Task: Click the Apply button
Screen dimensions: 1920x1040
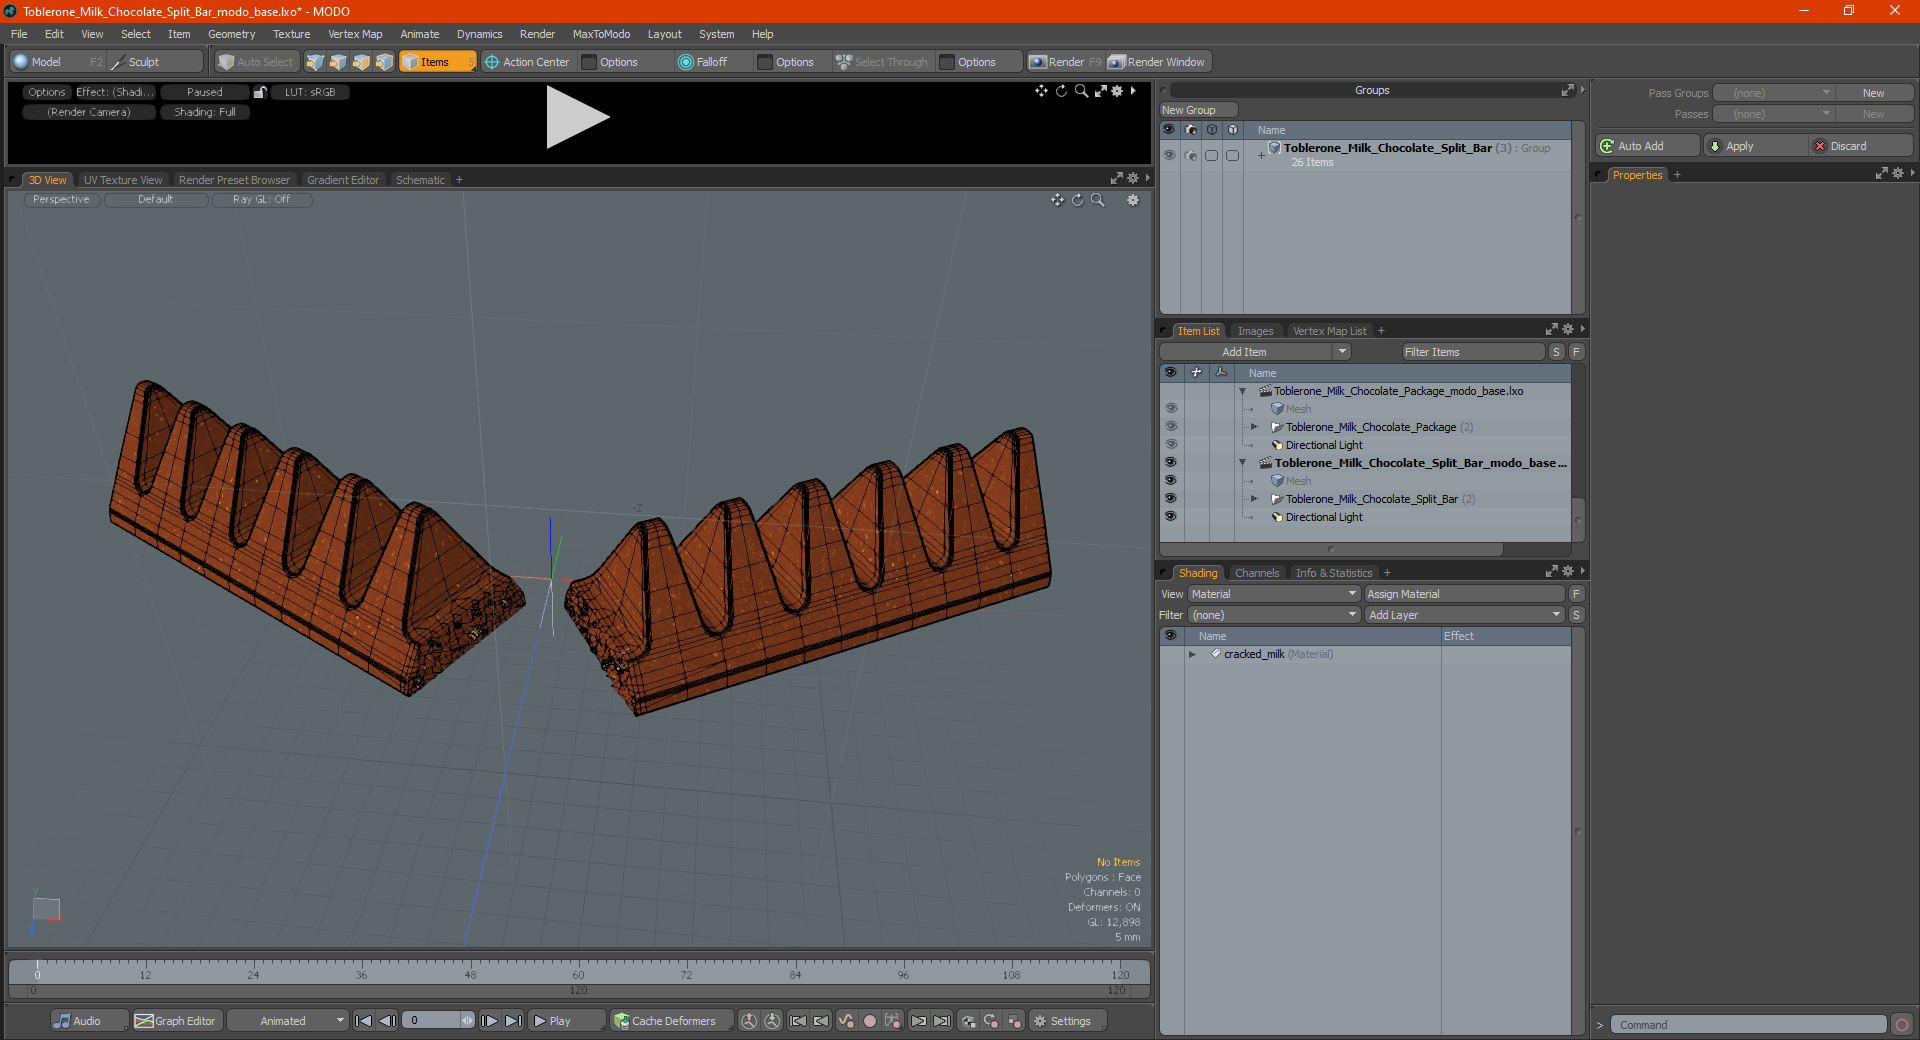Action: point(1754,146)
